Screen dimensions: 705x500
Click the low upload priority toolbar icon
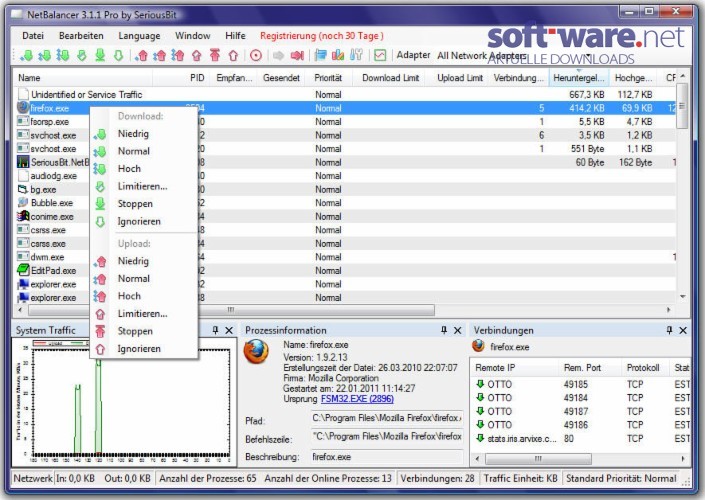pos(142,56)
